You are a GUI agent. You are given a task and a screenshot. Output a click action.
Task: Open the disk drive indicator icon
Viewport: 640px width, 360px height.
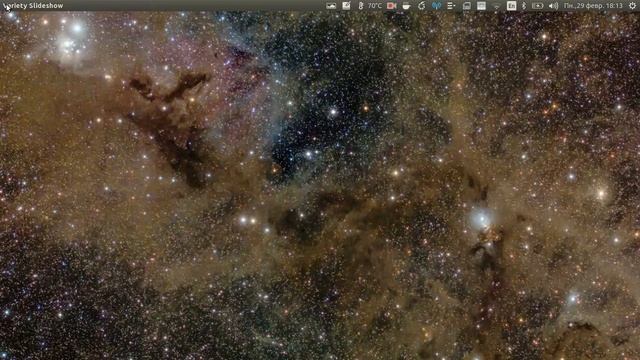(x=467, y=6)
